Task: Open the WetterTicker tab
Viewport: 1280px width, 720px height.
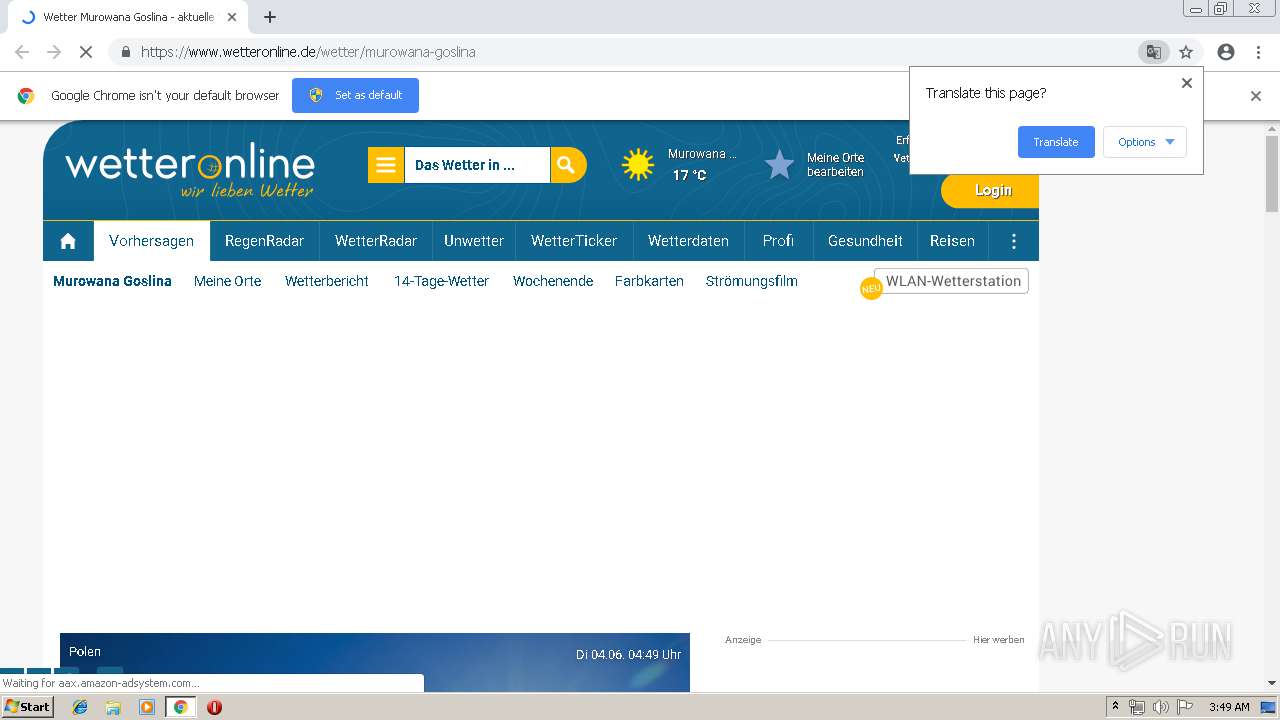Action: tap(574, 241)
